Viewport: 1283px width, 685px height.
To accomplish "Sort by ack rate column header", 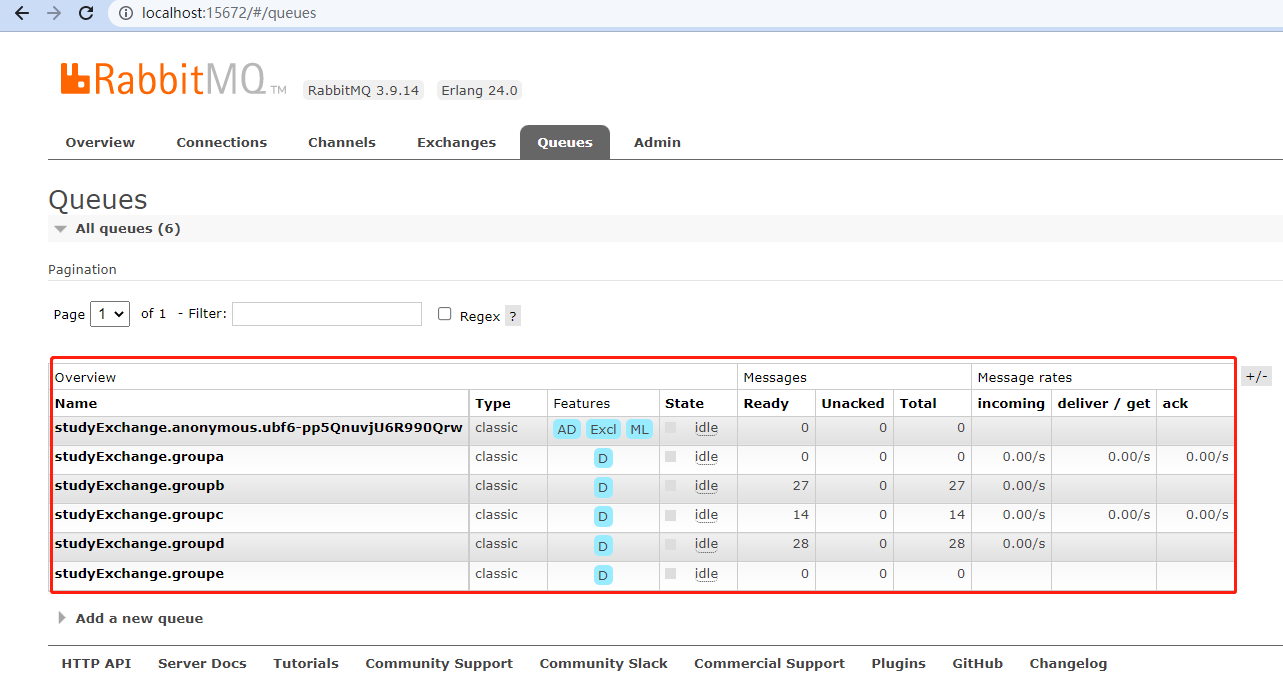I will click(x=1175, y=404).
